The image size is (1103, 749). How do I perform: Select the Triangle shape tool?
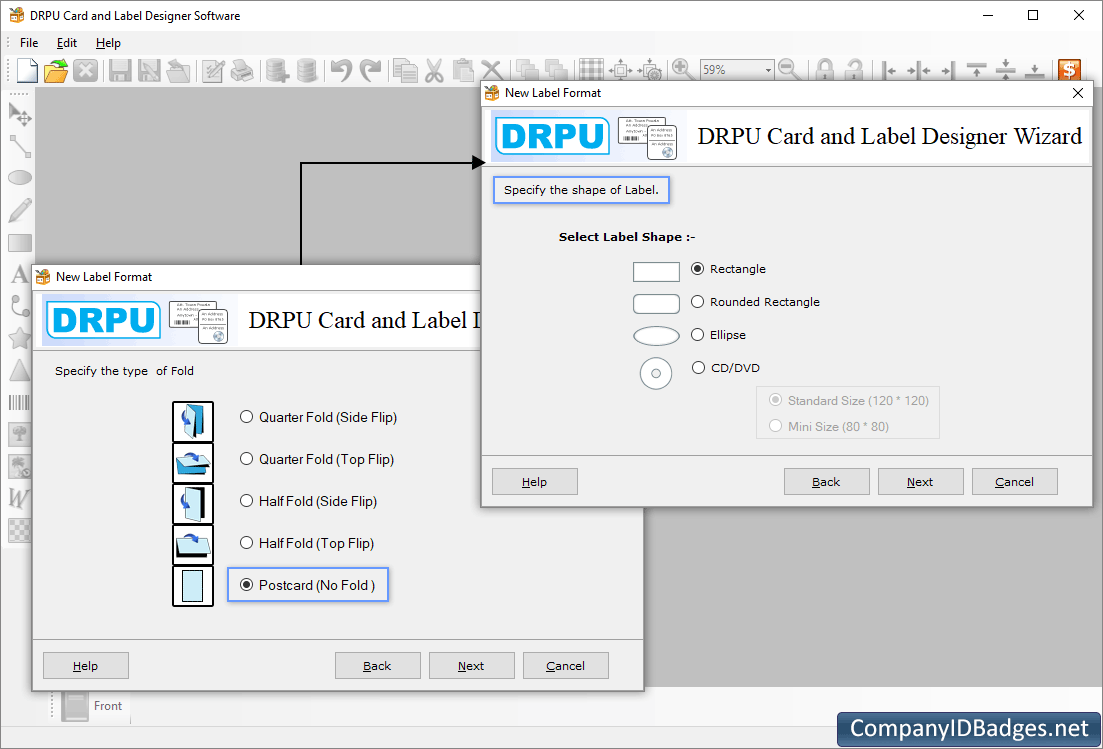tap(20, 371)
